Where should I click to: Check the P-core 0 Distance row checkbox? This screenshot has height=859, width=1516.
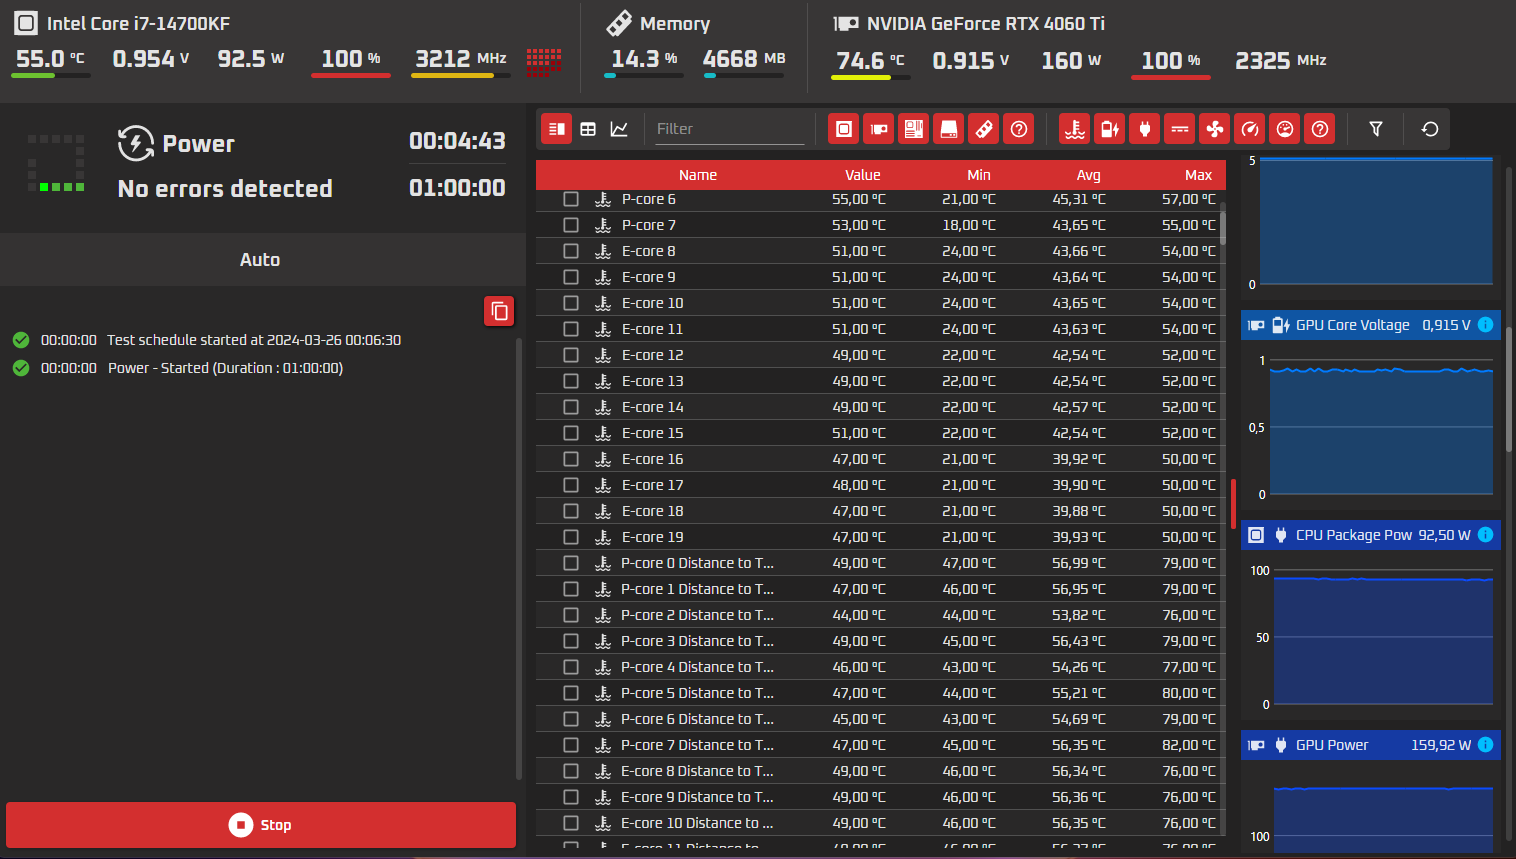(571, 563)
